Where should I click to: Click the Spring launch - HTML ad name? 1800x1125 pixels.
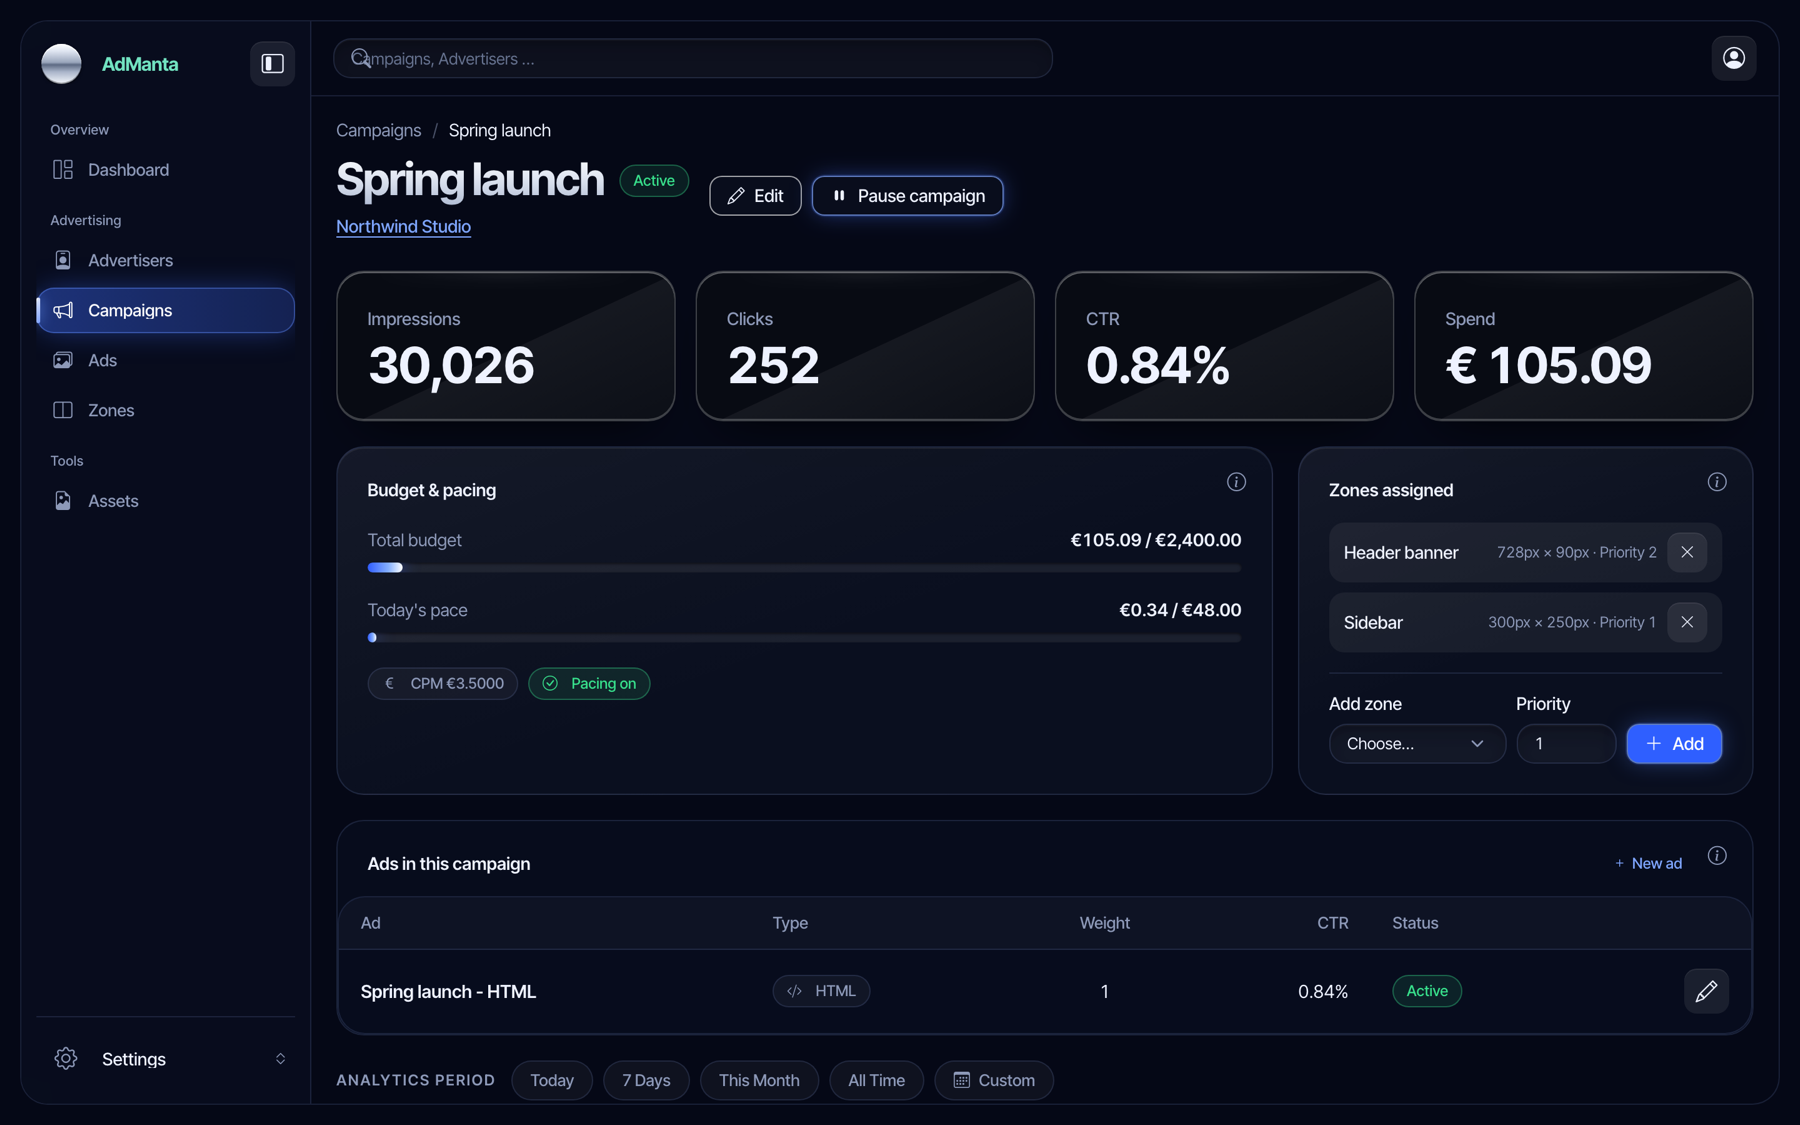tap(448, 992)
